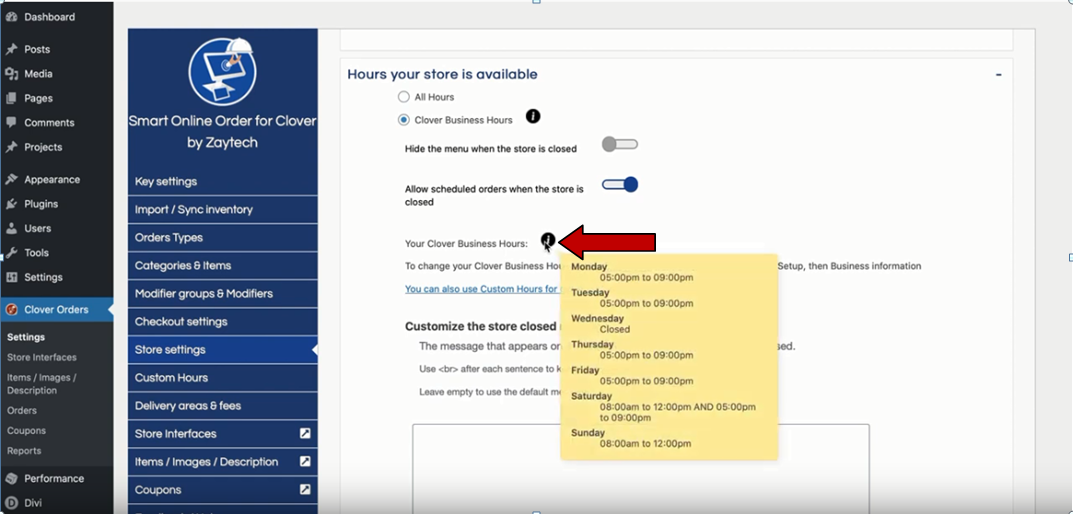1073x514 pixels.
Task: Click the Posts menu label
Action: pos(37,49)
